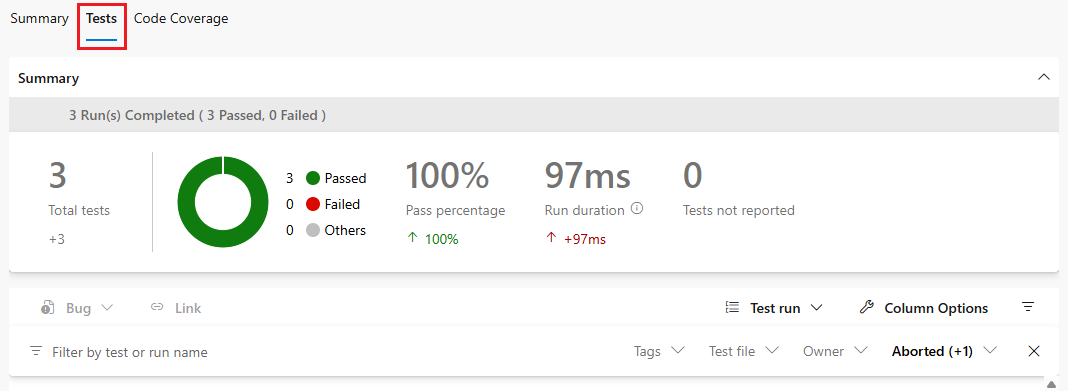Open the Aborted (+1) outcome dropdown

945,351
